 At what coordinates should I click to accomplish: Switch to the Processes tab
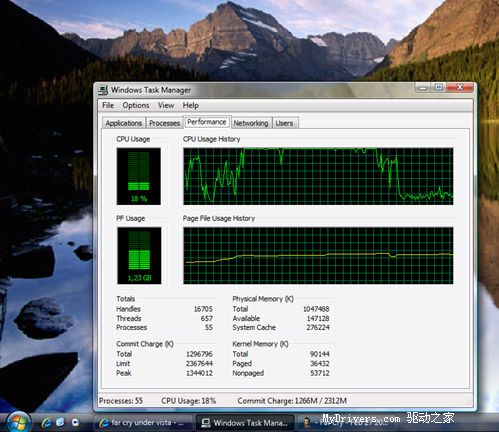tap(164, 123)
